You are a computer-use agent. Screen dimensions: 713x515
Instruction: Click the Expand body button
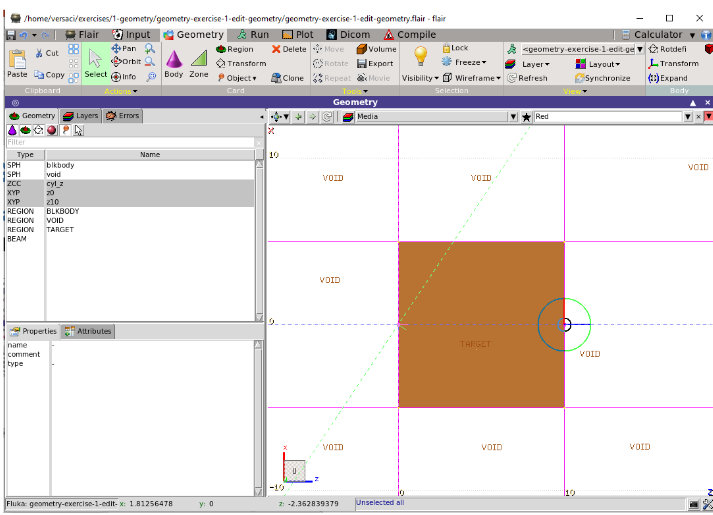[668, 78]
